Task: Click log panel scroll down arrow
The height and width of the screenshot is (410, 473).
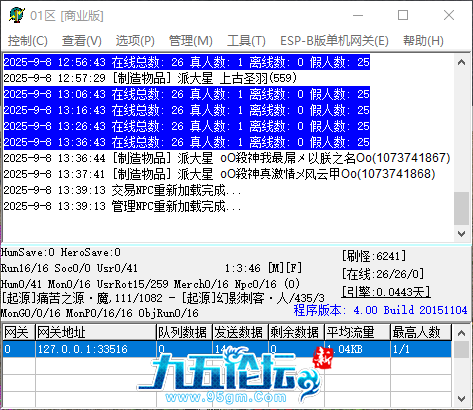Action: pyautogui.click(x=462, y=234)
